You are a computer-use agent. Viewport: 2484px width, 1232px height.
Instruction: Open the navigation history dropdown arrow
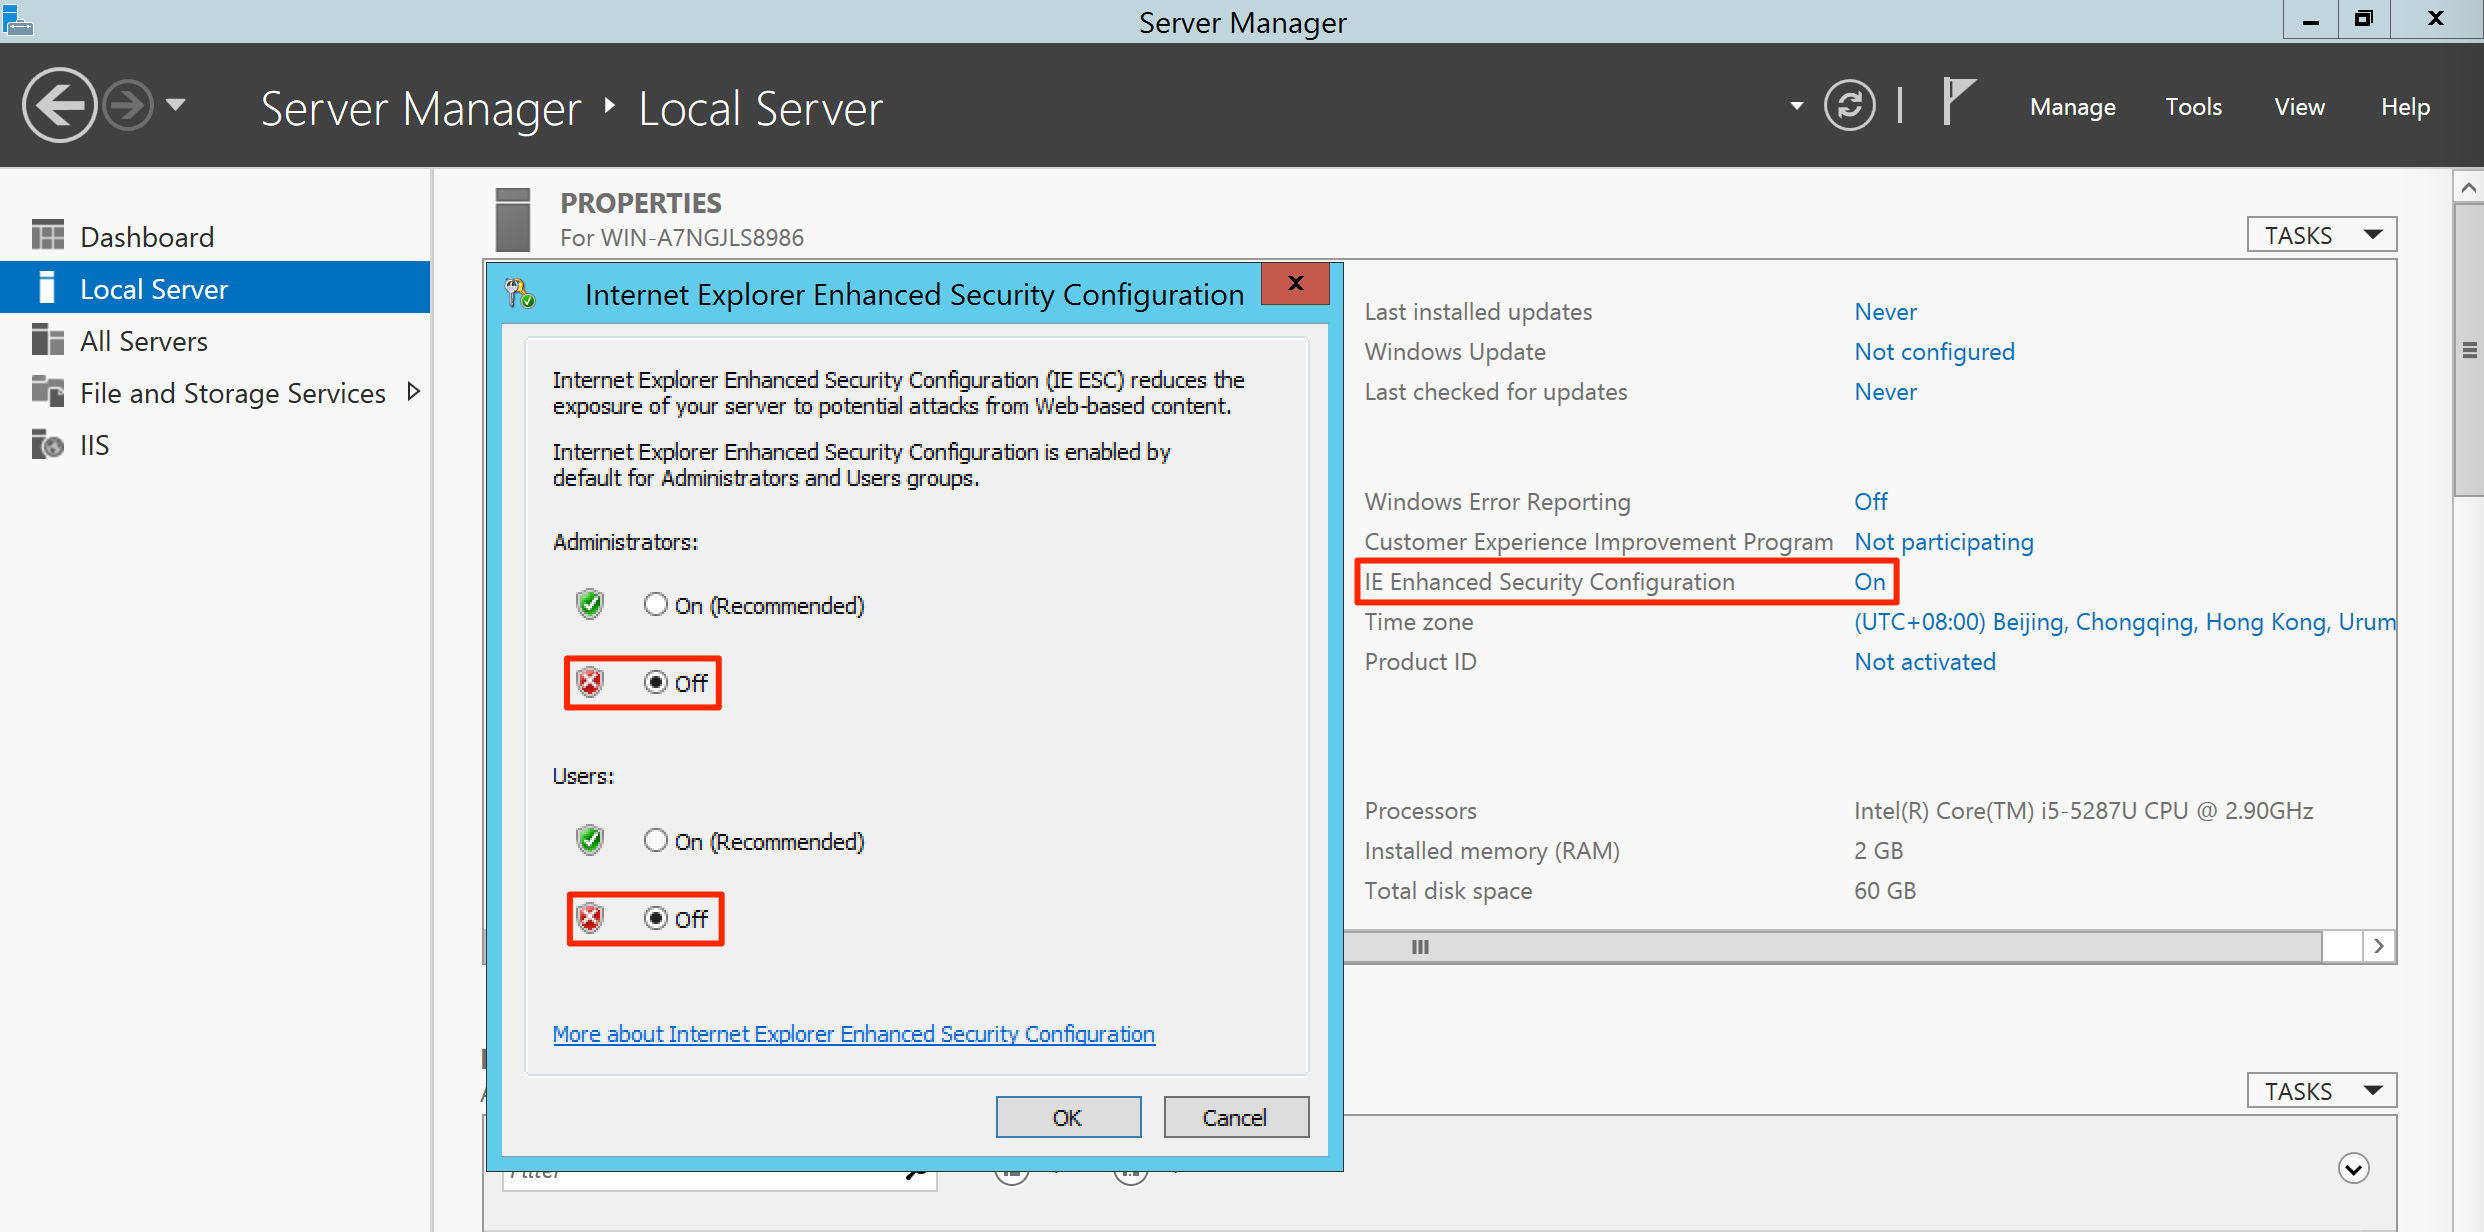coord(176,105)
